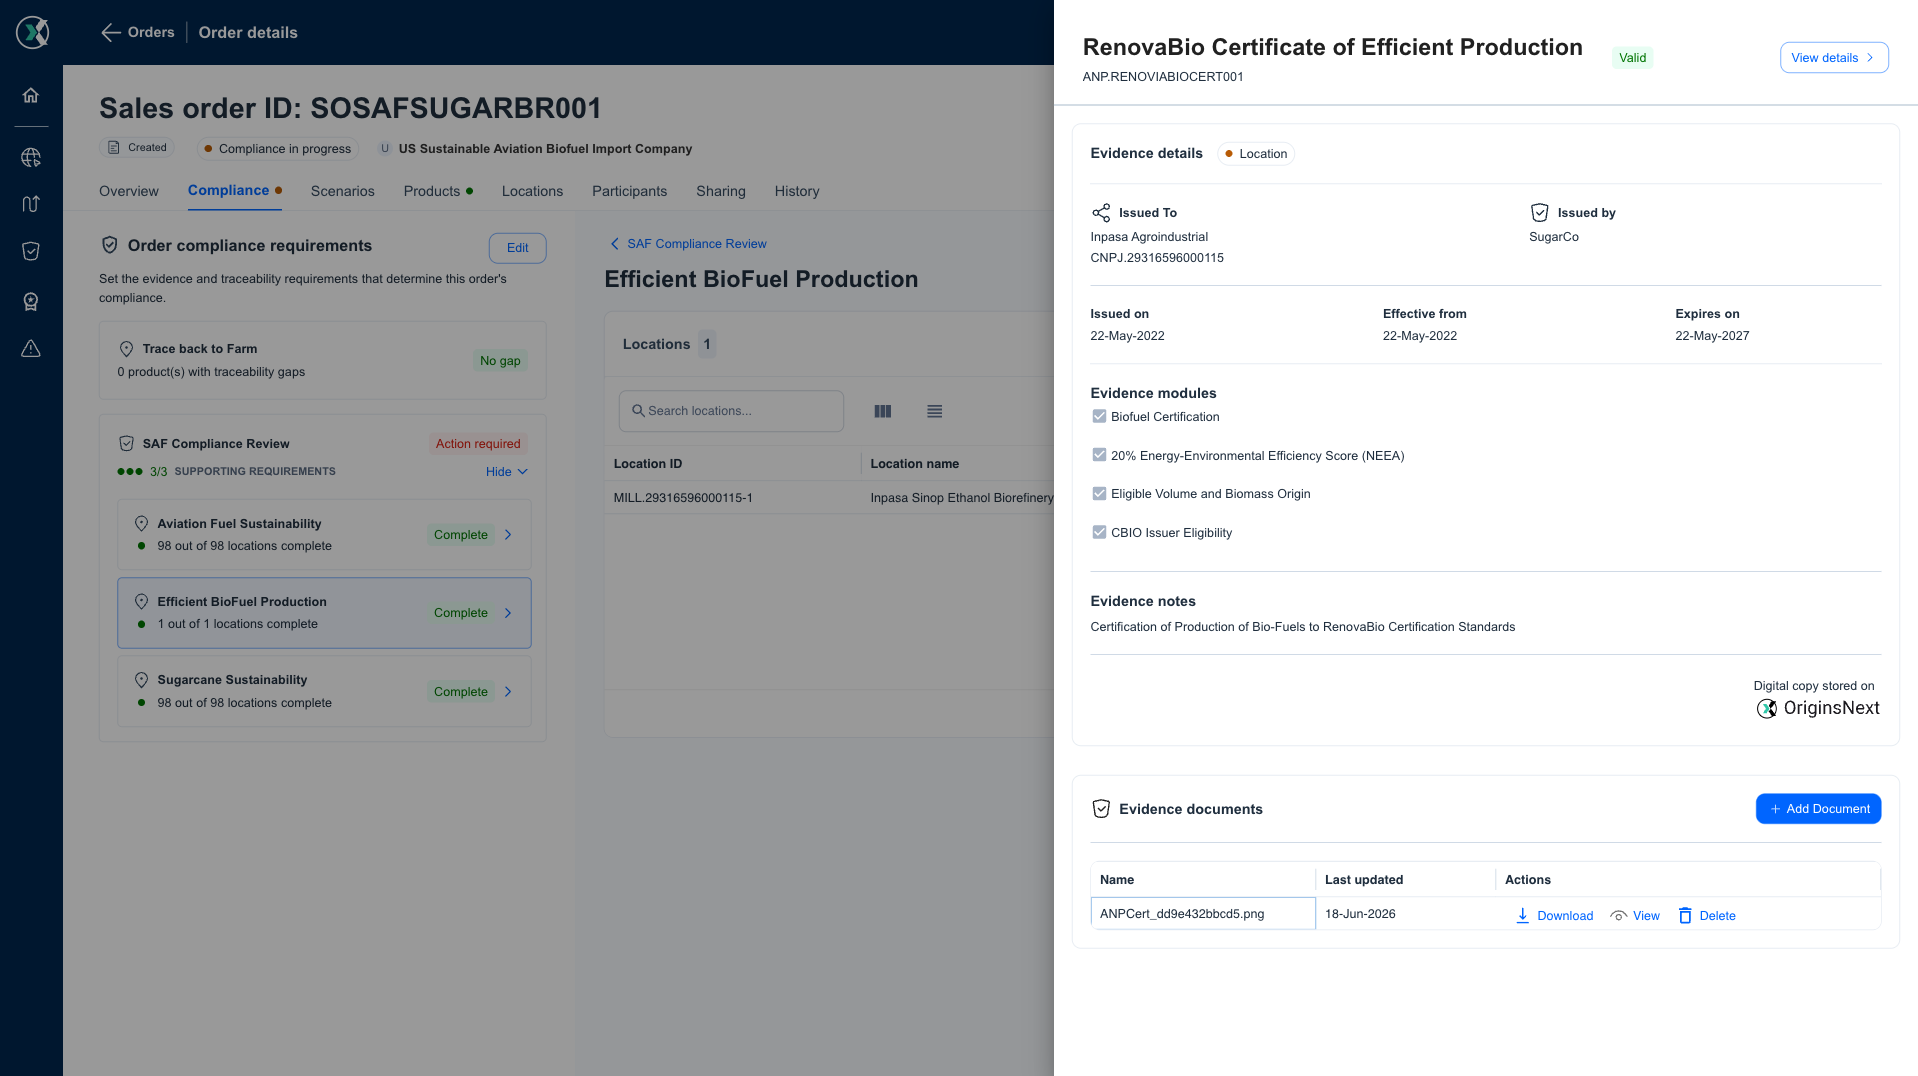Click the Evidence documents shield icon
This screenshot has width=1918, height=1076.
[1101, 809]
